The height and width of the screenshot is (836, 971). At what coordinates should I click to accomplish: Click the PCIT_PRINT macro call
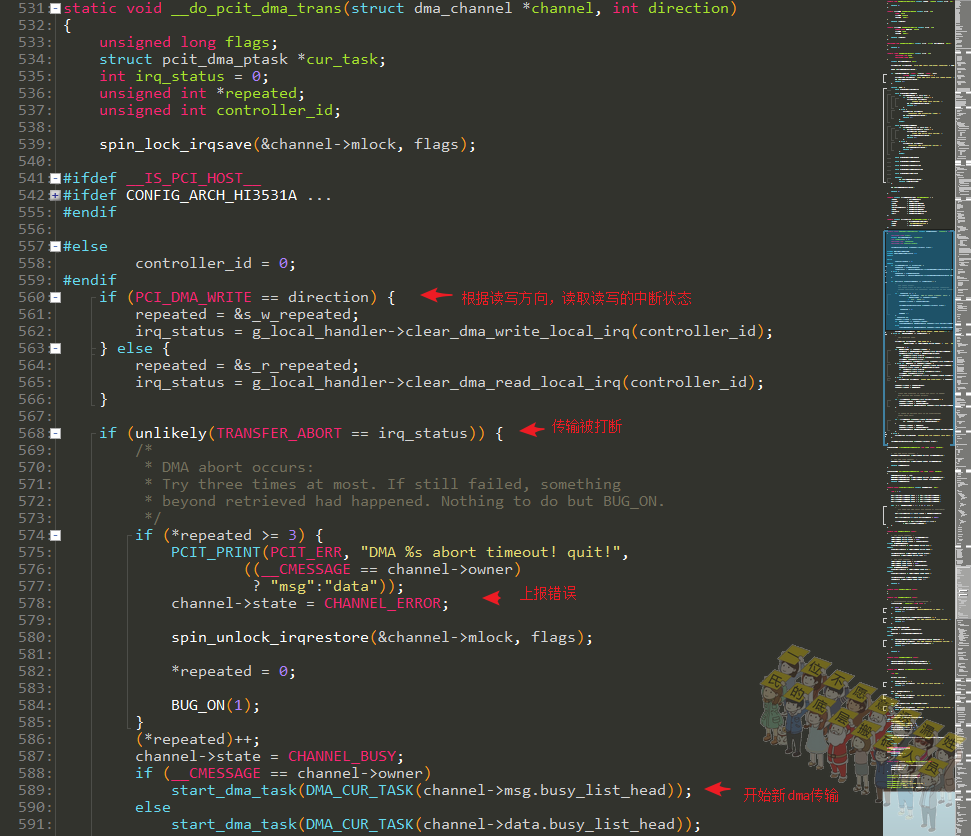(x=216, y=552)
